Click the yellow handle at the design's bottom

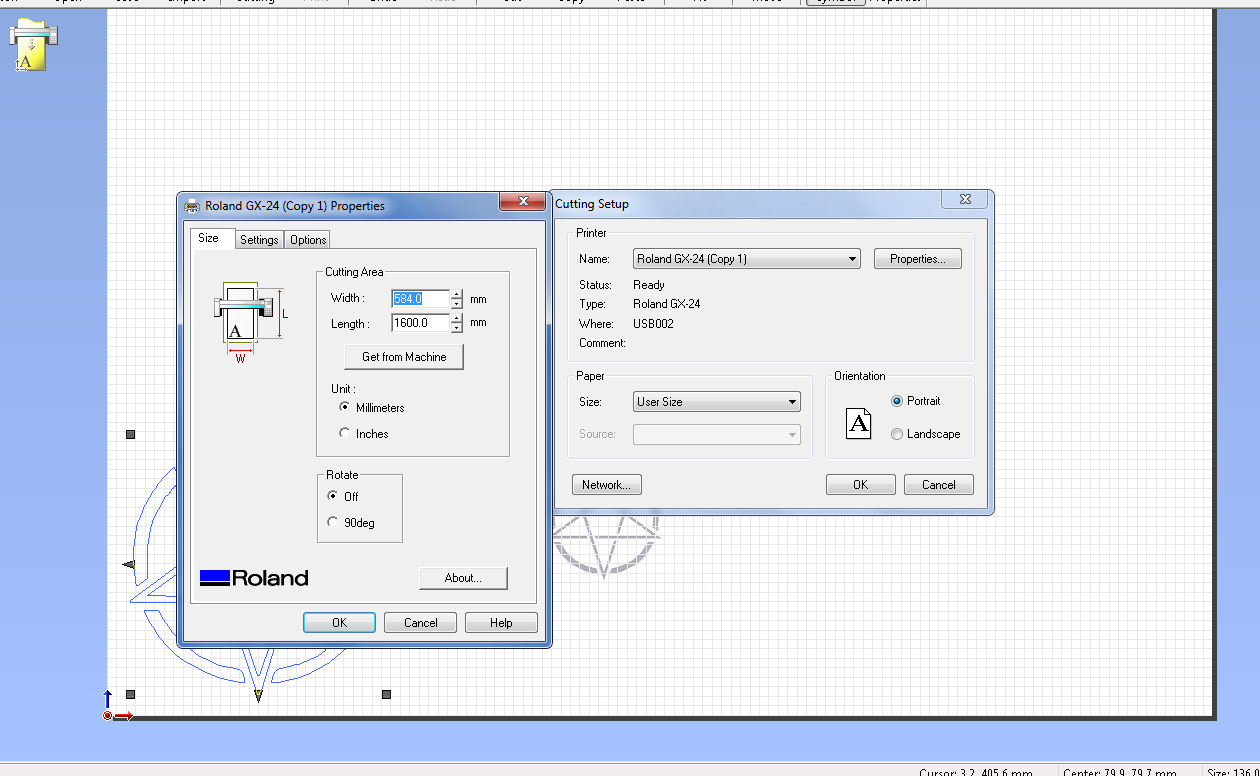[x=258, y=695]
